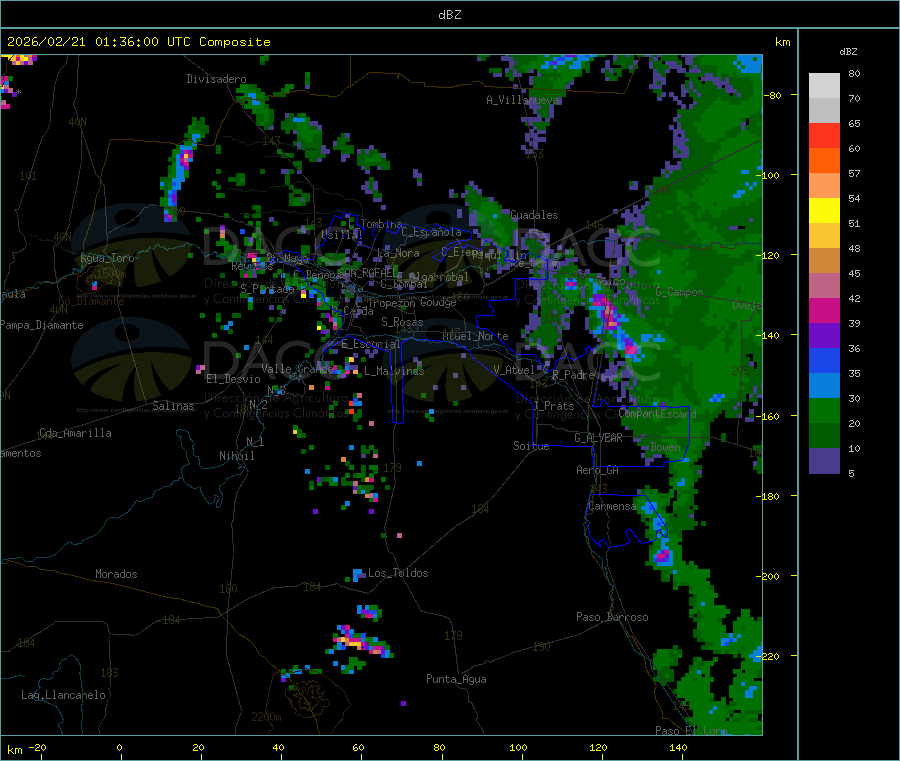Click the Atuel_Norte place label
The image size is (900, 761).
[475, 336]
